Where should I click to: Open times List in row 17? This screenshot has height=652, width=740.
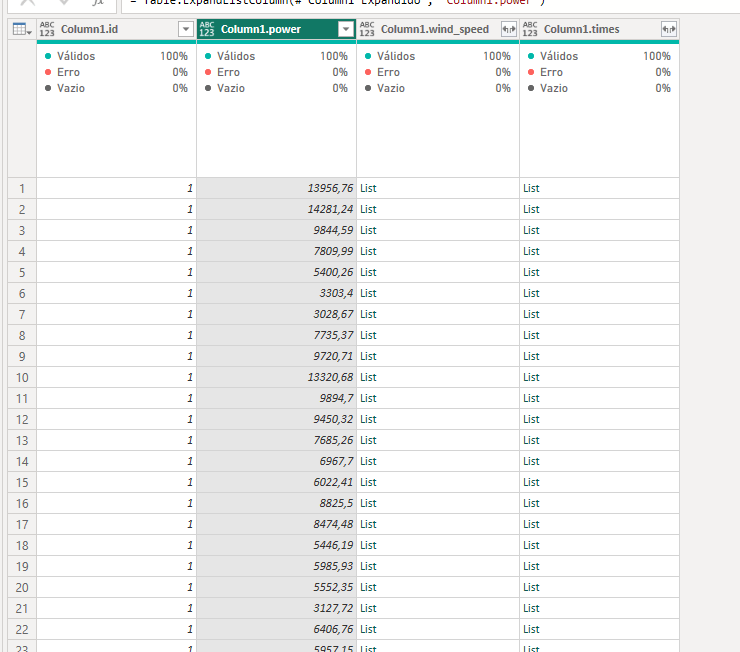click(531, 524)
